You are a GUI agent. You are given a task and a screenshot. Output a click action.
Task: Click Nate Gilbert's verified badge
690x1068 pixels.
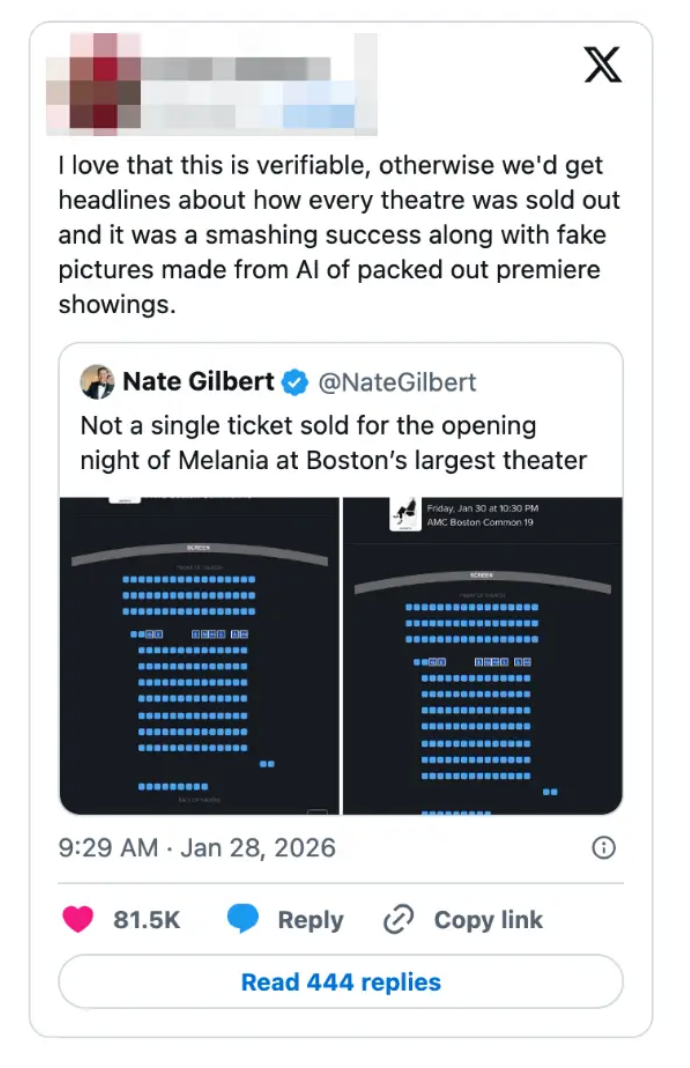(293, 382)
